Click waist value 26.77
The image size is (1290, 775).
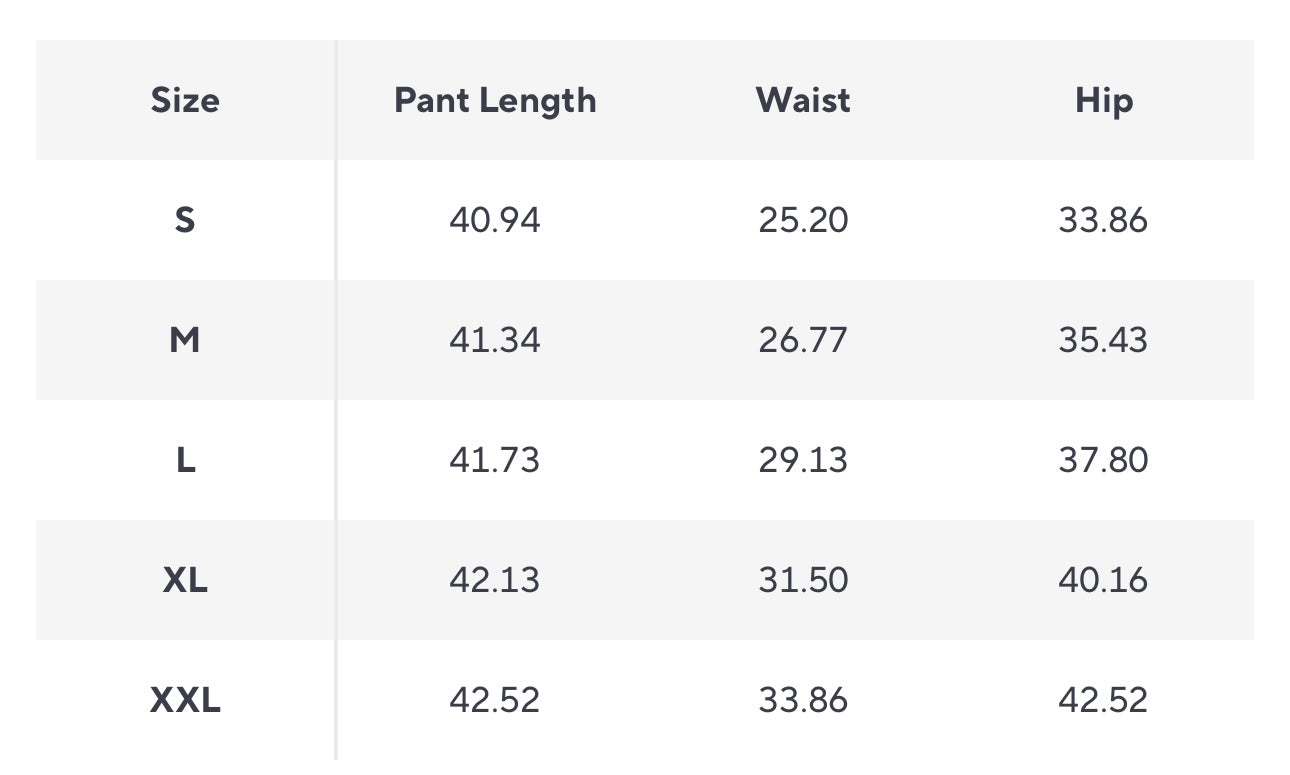[x=803, y=340]
